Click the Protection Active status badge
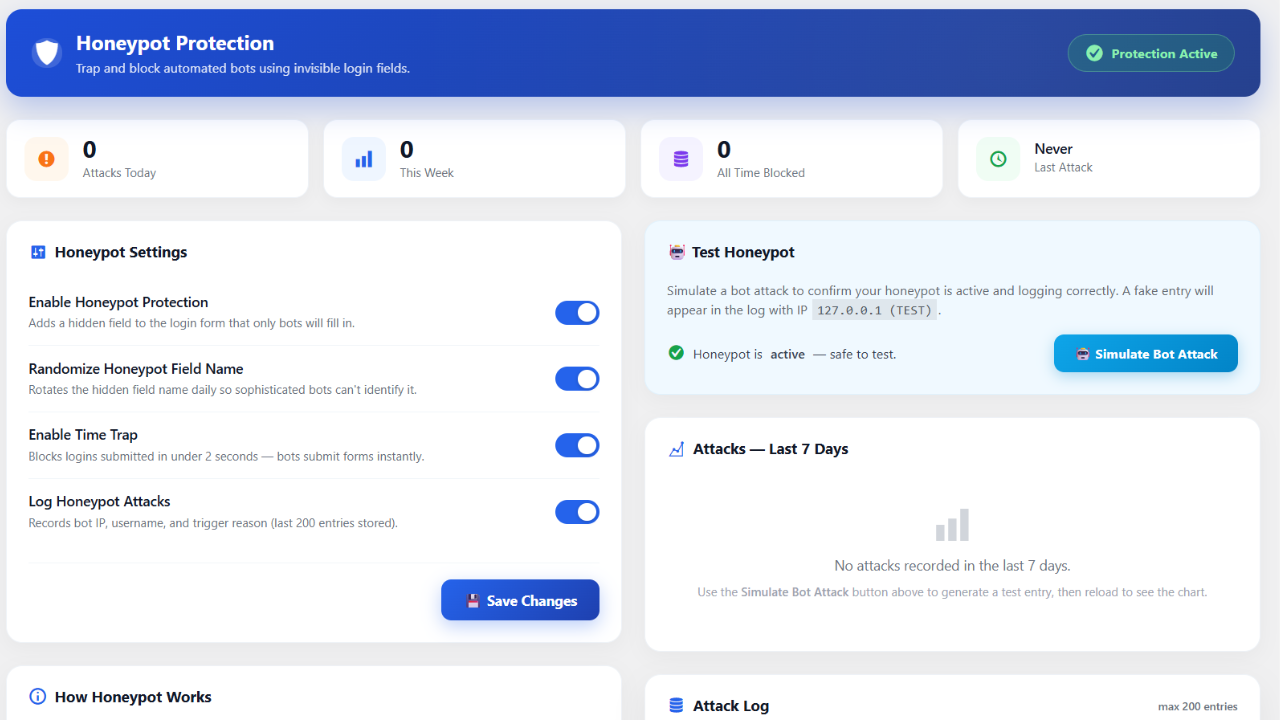The height and width of the screenshot is (720, 1280). tap(1151, 53)
